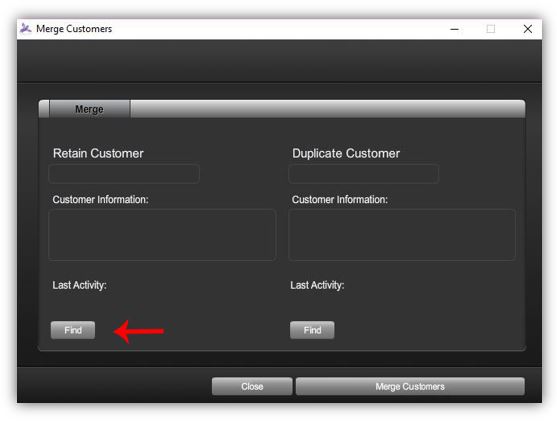Close the Merge Customers window with X
The width and height of the screenshot is (557, 422).
click(528, 29)
